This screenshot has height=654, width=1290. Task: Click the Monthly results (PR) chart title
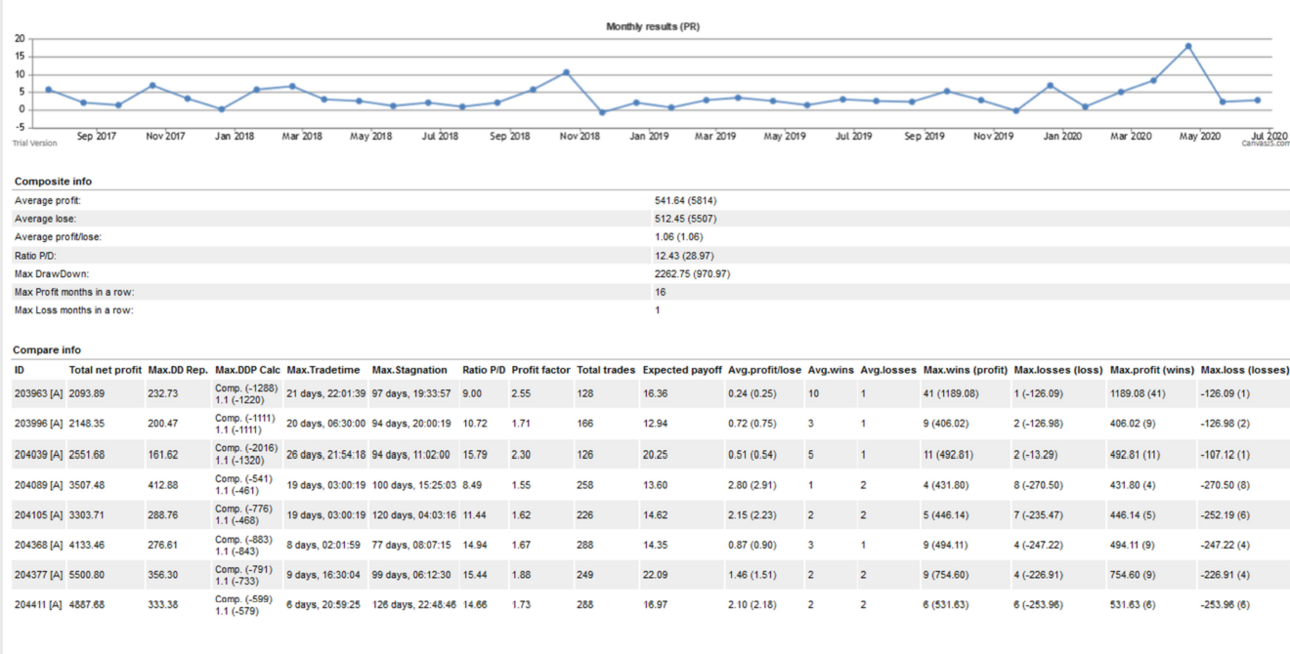coord(652,27)
